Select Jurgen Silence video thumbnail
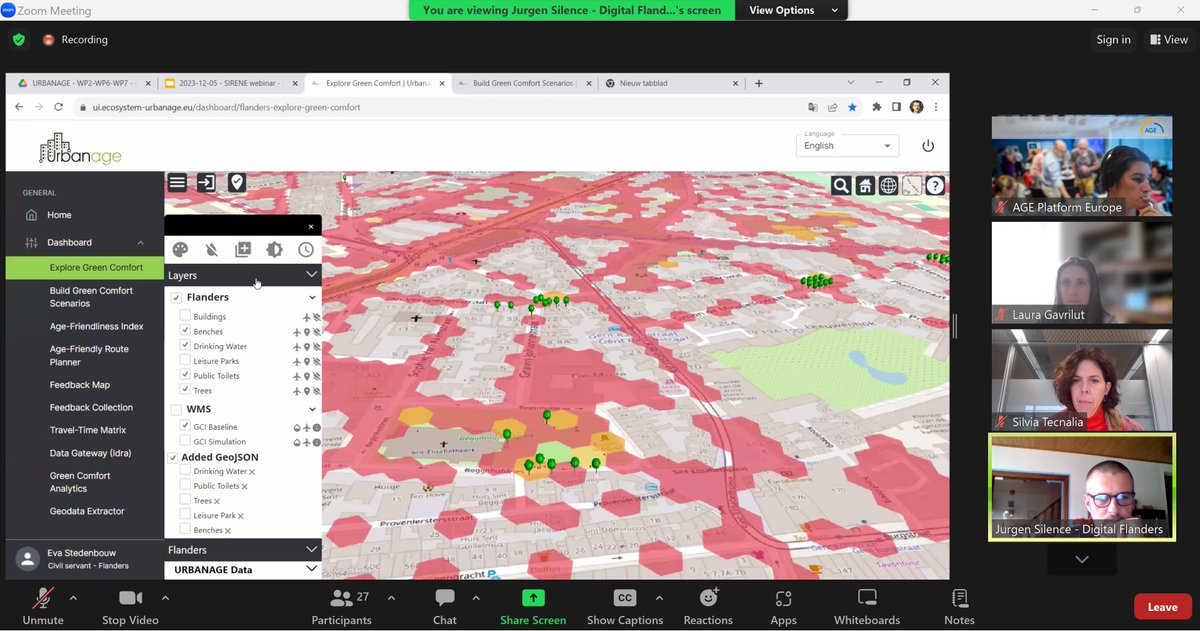The image size is (1200, 631). (1082, 487)
